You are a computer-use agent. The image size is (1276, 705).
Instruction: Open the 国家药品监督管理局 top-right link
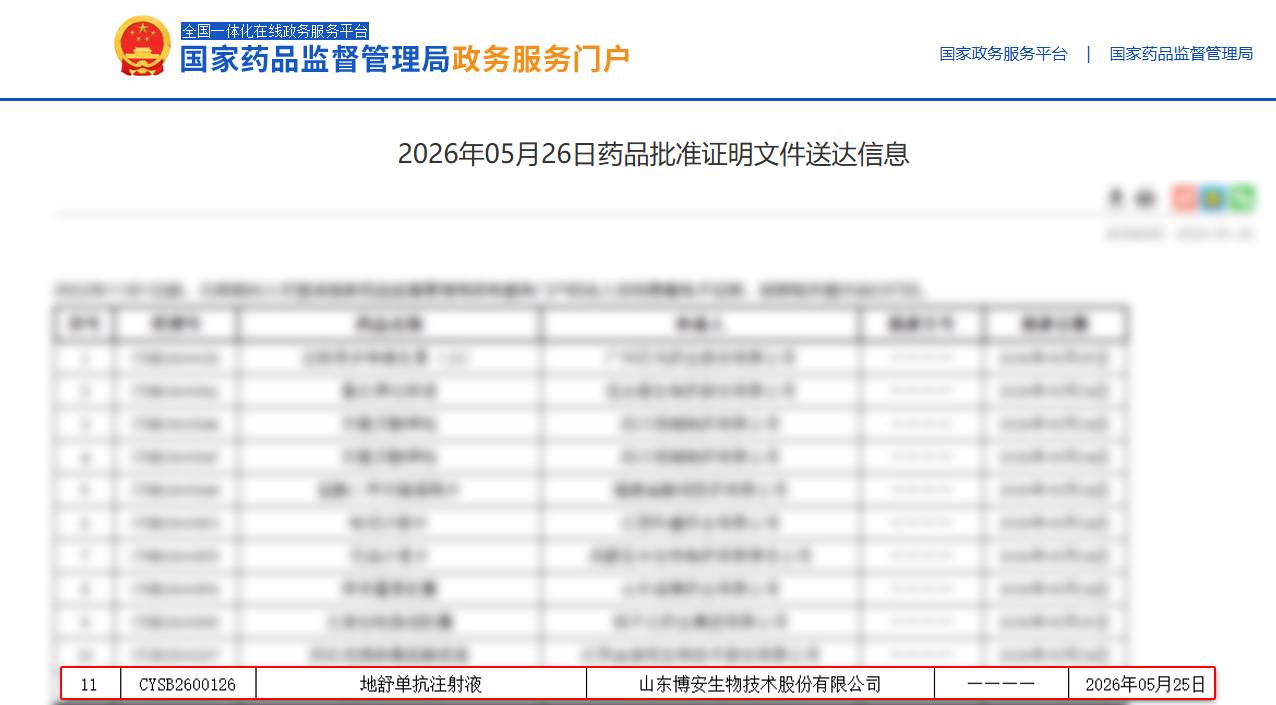tap(1181, 54)
